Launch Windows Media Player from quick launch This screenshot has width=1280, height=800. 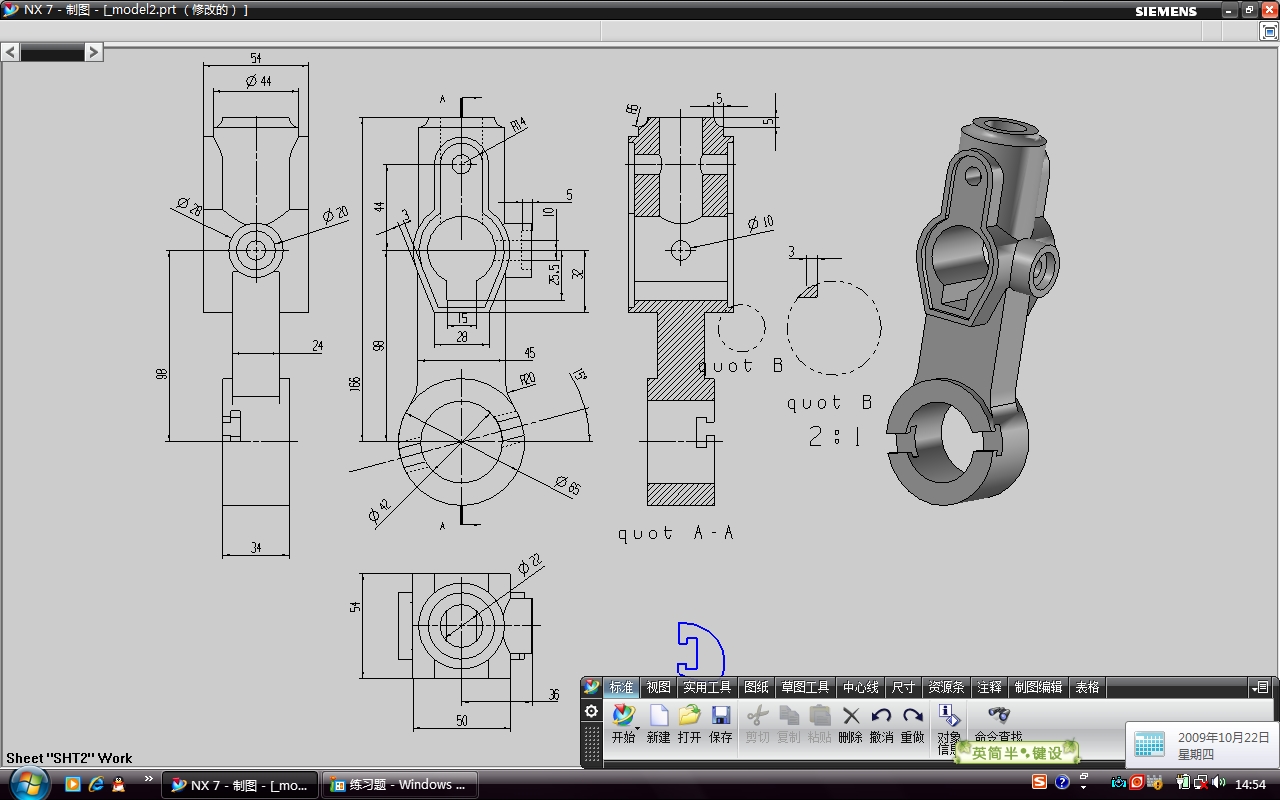tap(72, 784)
